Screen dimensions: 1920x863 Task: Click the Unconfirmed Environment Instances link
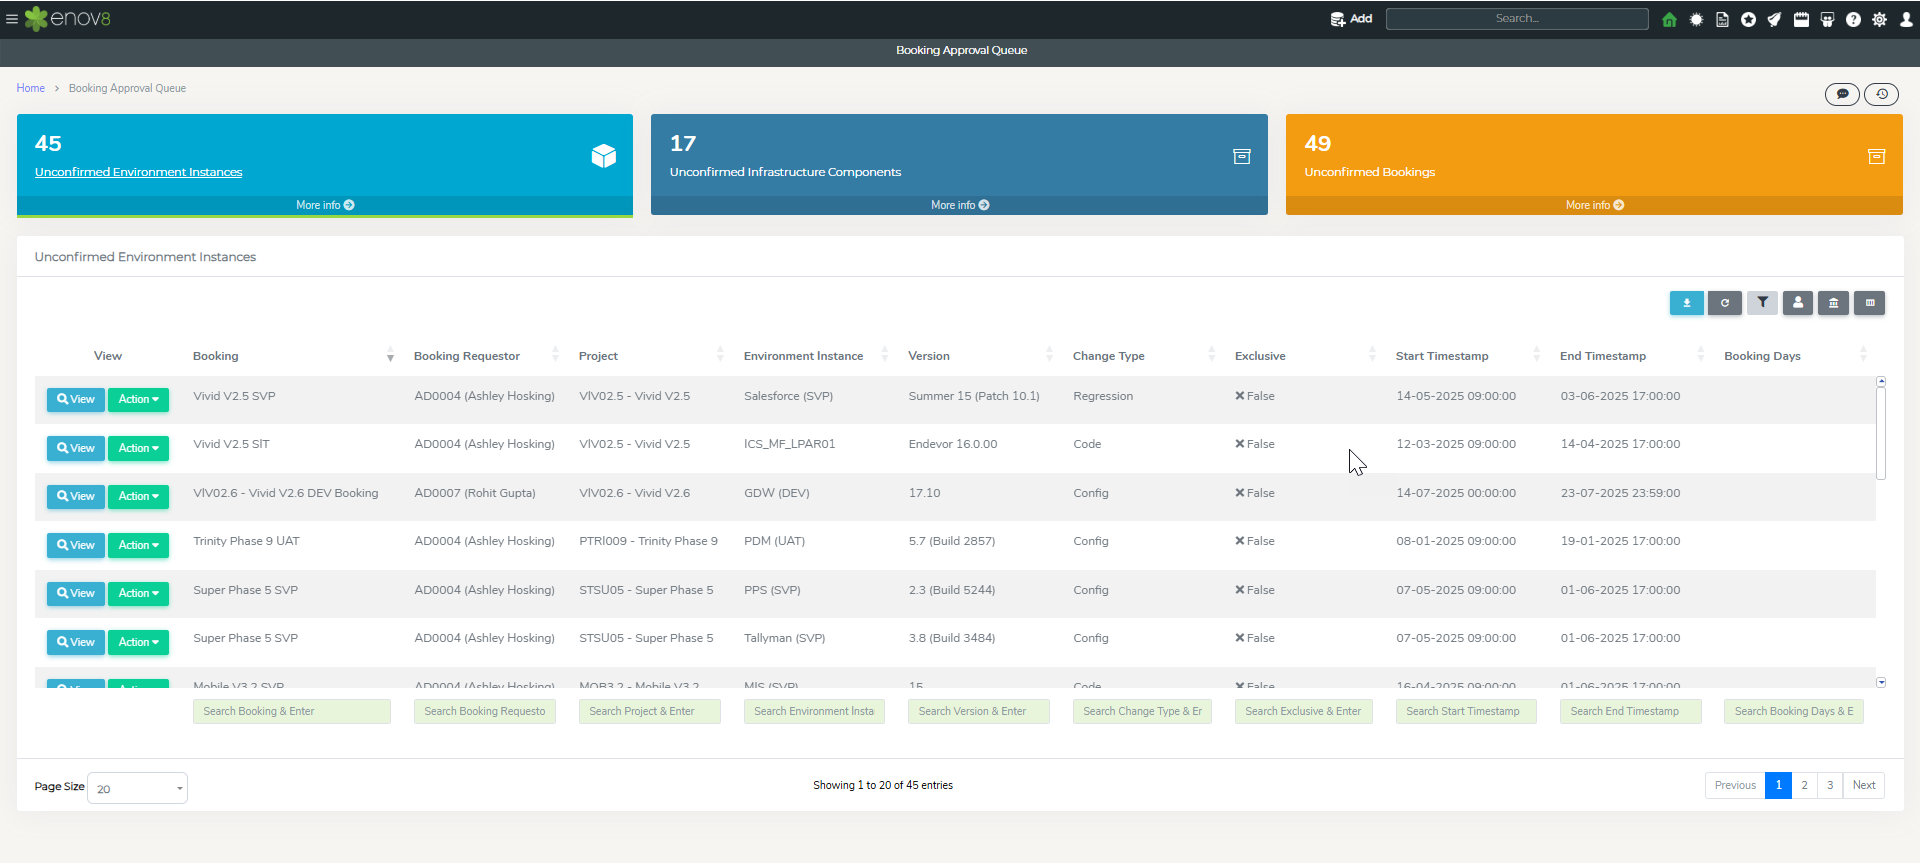[x=138, y=172]
